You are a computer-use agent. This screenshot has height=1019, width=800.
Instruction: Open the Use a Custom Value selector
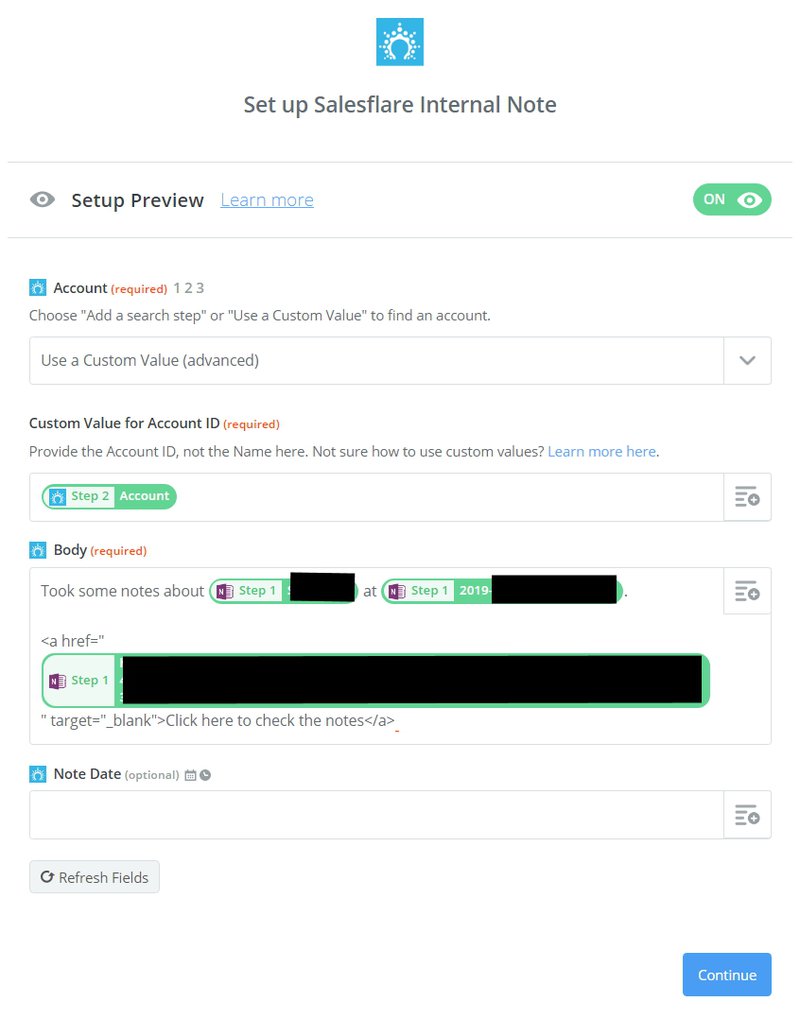[x=376, y=360]
